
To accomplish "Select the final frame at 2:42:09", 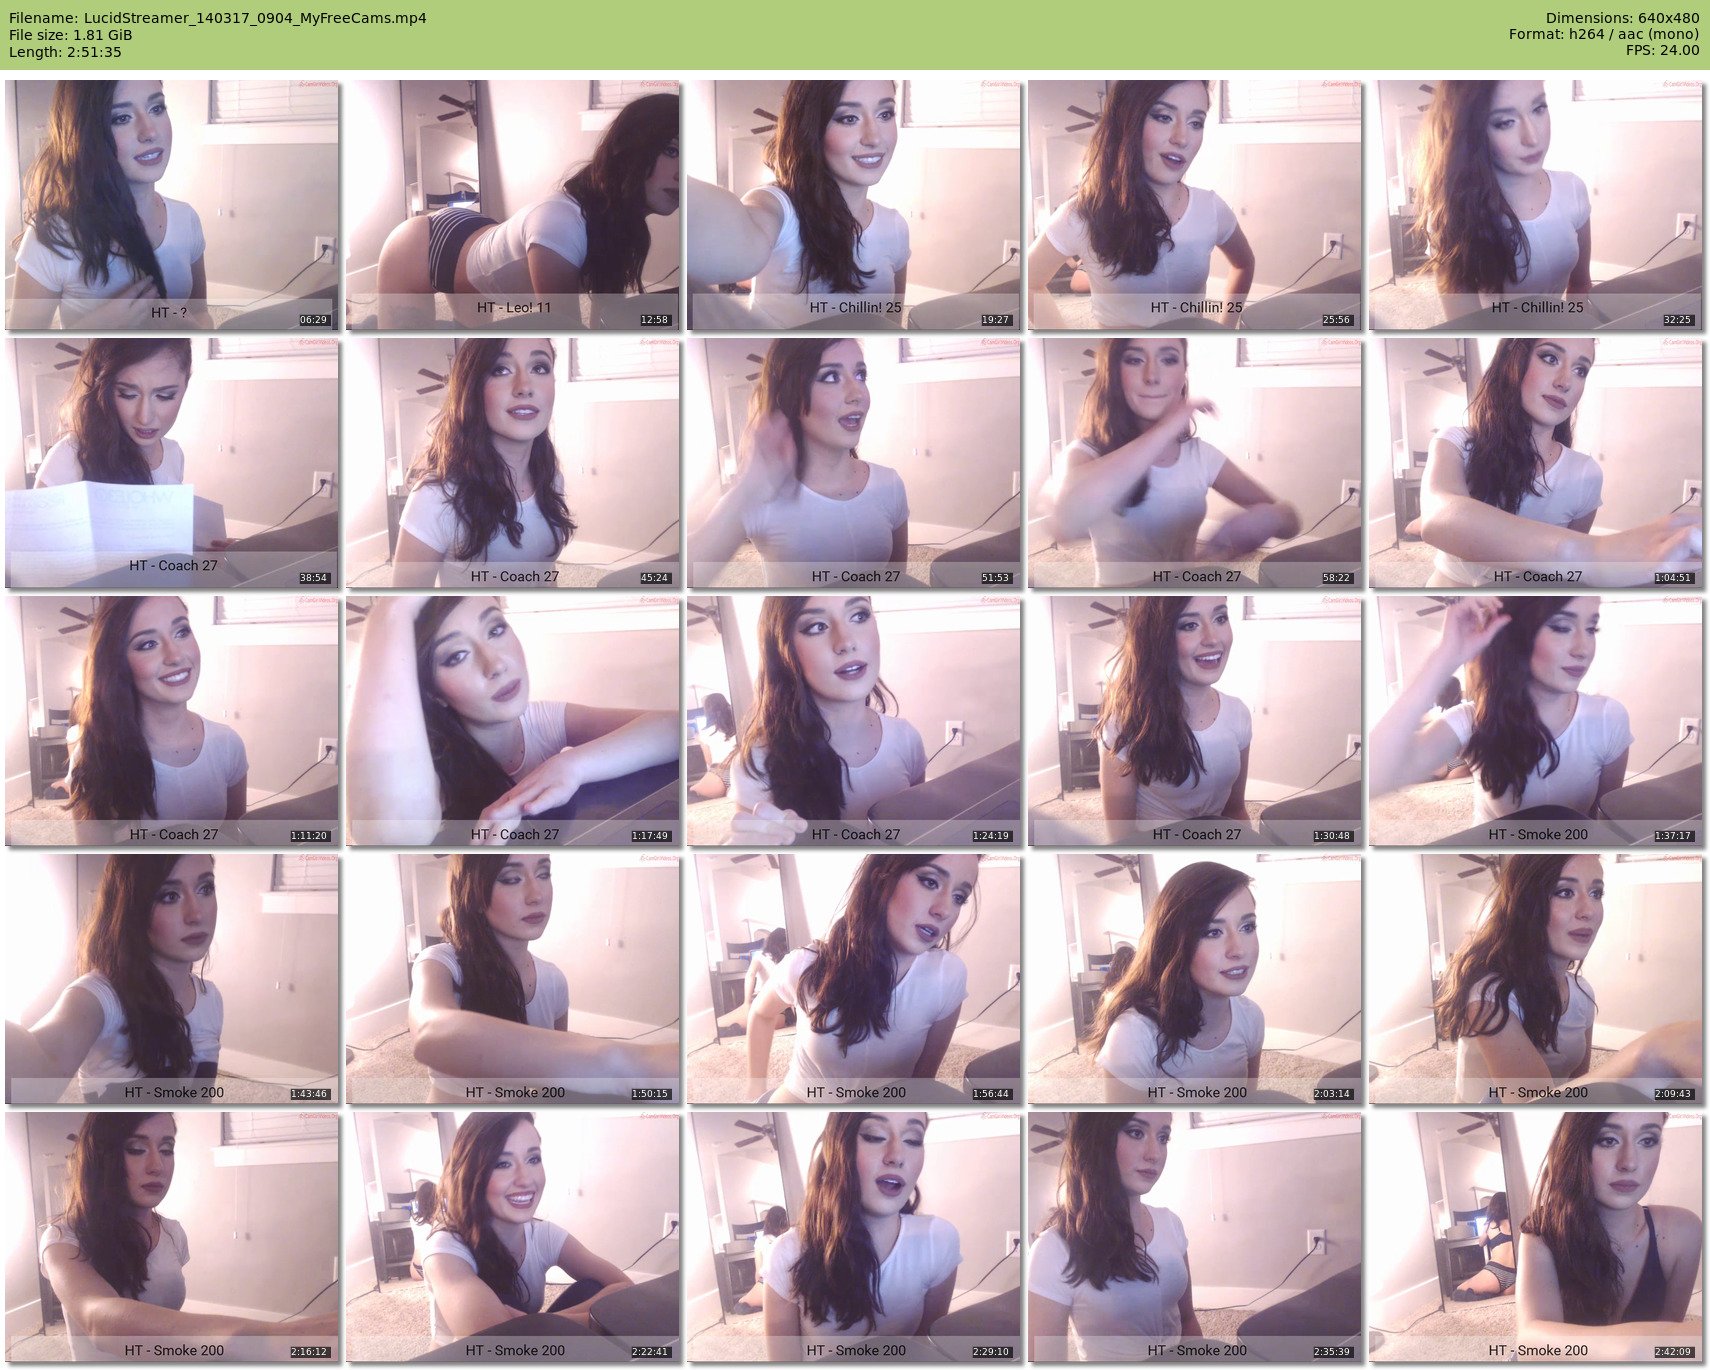I will tap(1535, 1236).
